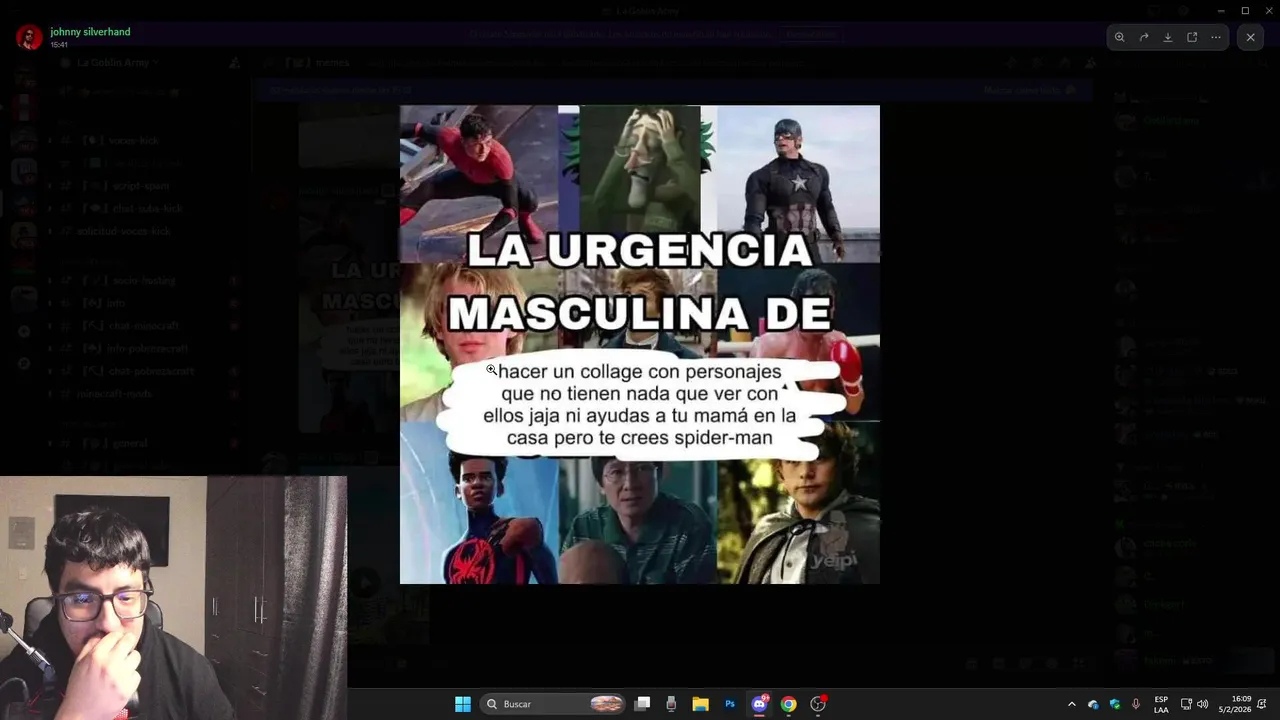Select the dimmed socio-hosting channel

(x=145, y=281)
